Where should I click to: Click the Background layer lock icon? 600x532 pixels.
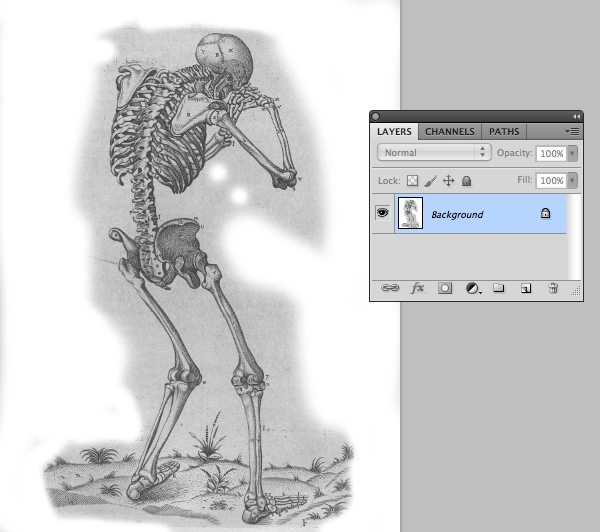(545, 213)
